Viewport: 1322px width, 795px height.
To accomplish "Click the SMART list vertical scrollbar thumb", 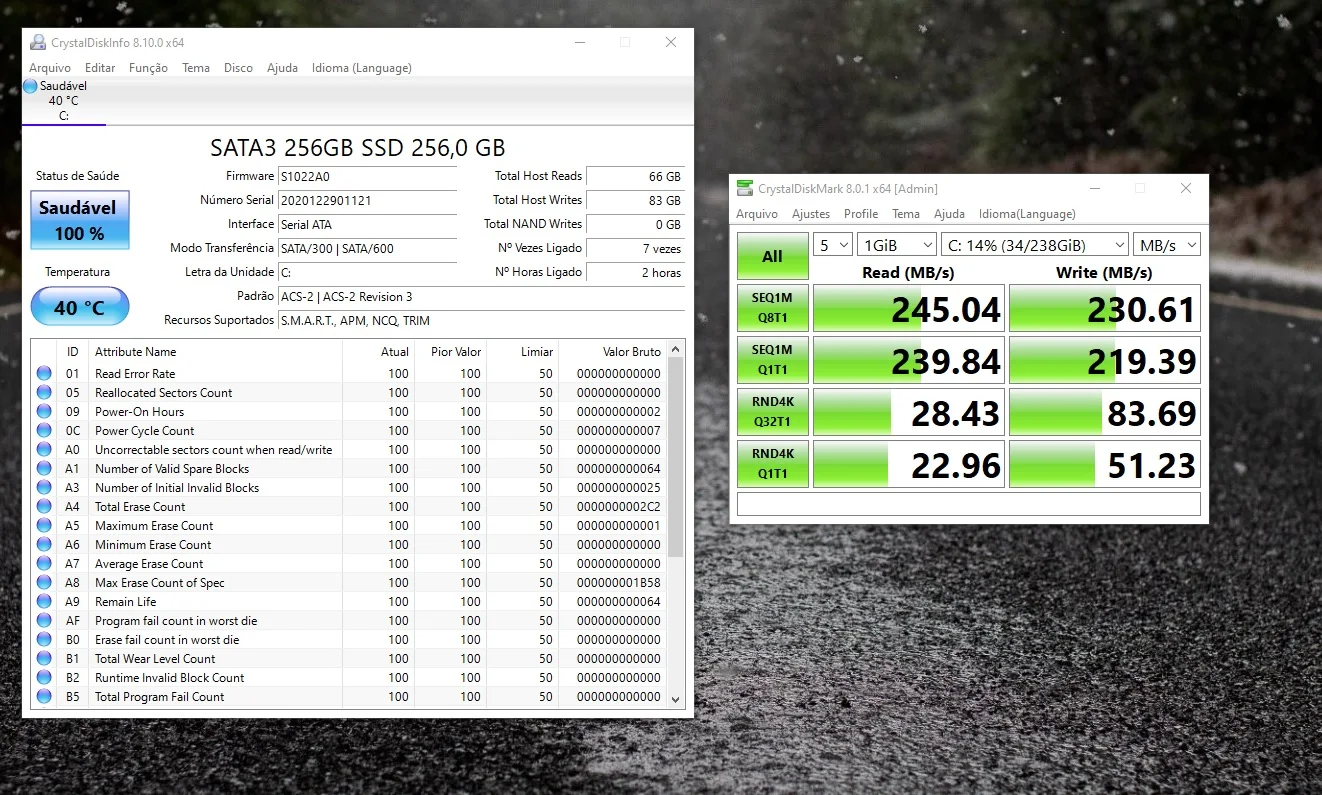I will (676, 456).
